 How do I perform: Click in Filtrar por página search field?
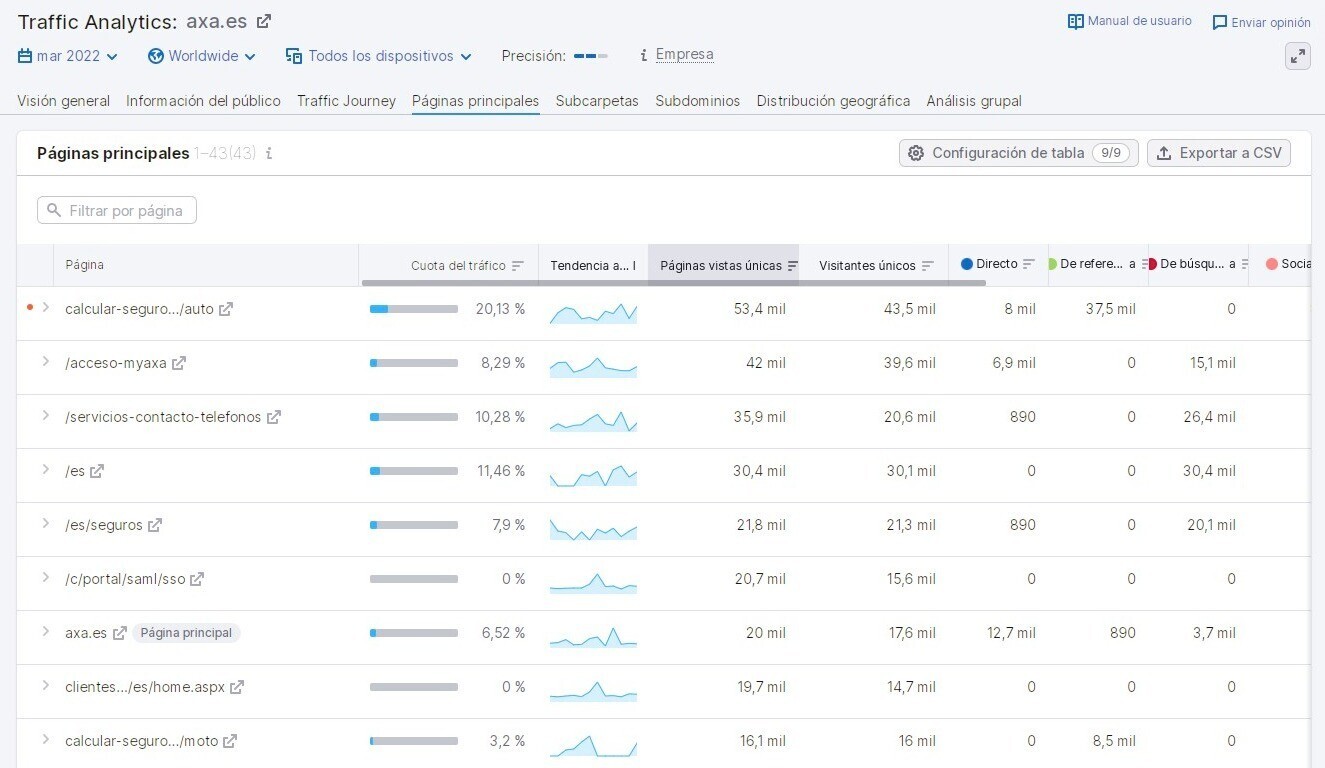point(117,210)
